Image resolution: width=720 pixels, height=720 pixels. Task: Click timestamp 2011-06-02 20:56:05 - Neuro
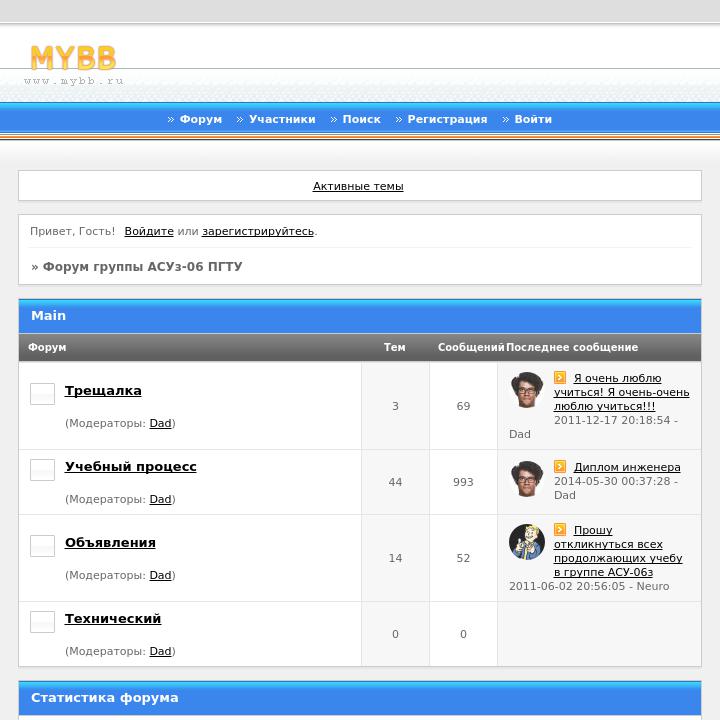pos(589,586)
